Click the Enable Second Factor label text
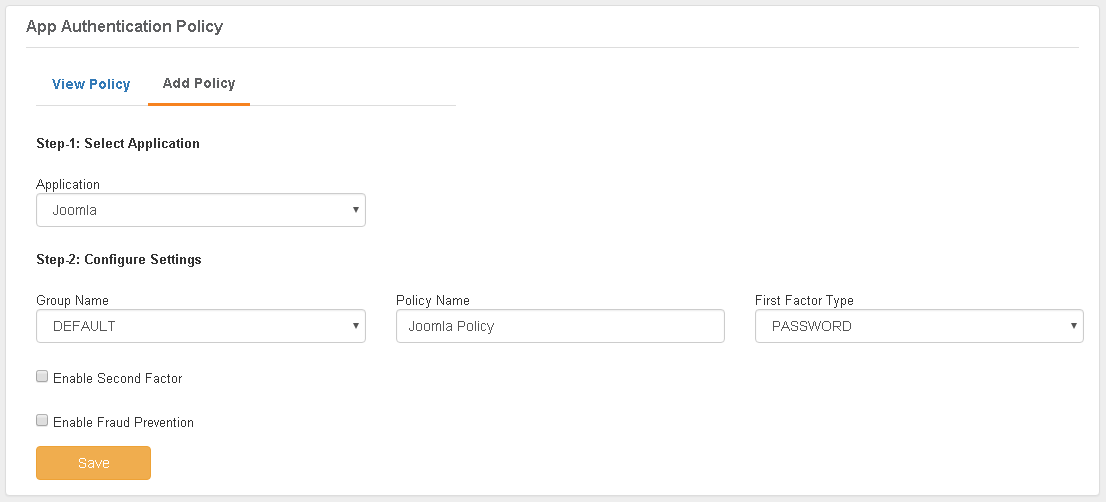Viewport: 1106px width, 502px height. [118, 379]
